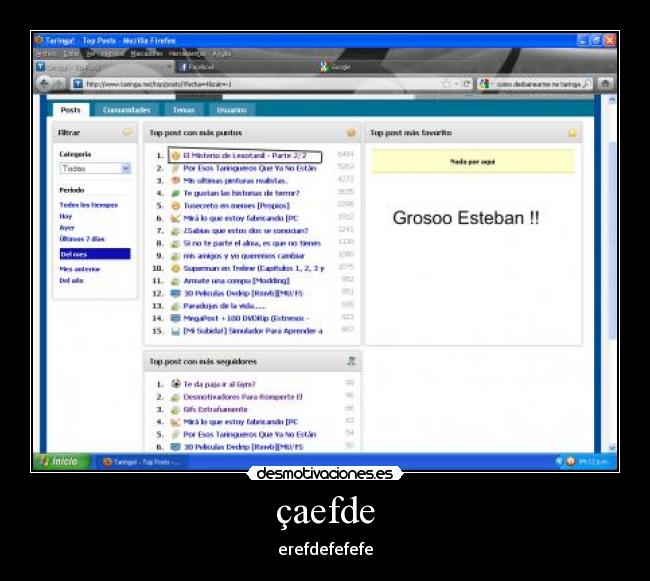Click the 'Nada por aquí' yellow notice
650x581 pixels.
pos(473,162)
